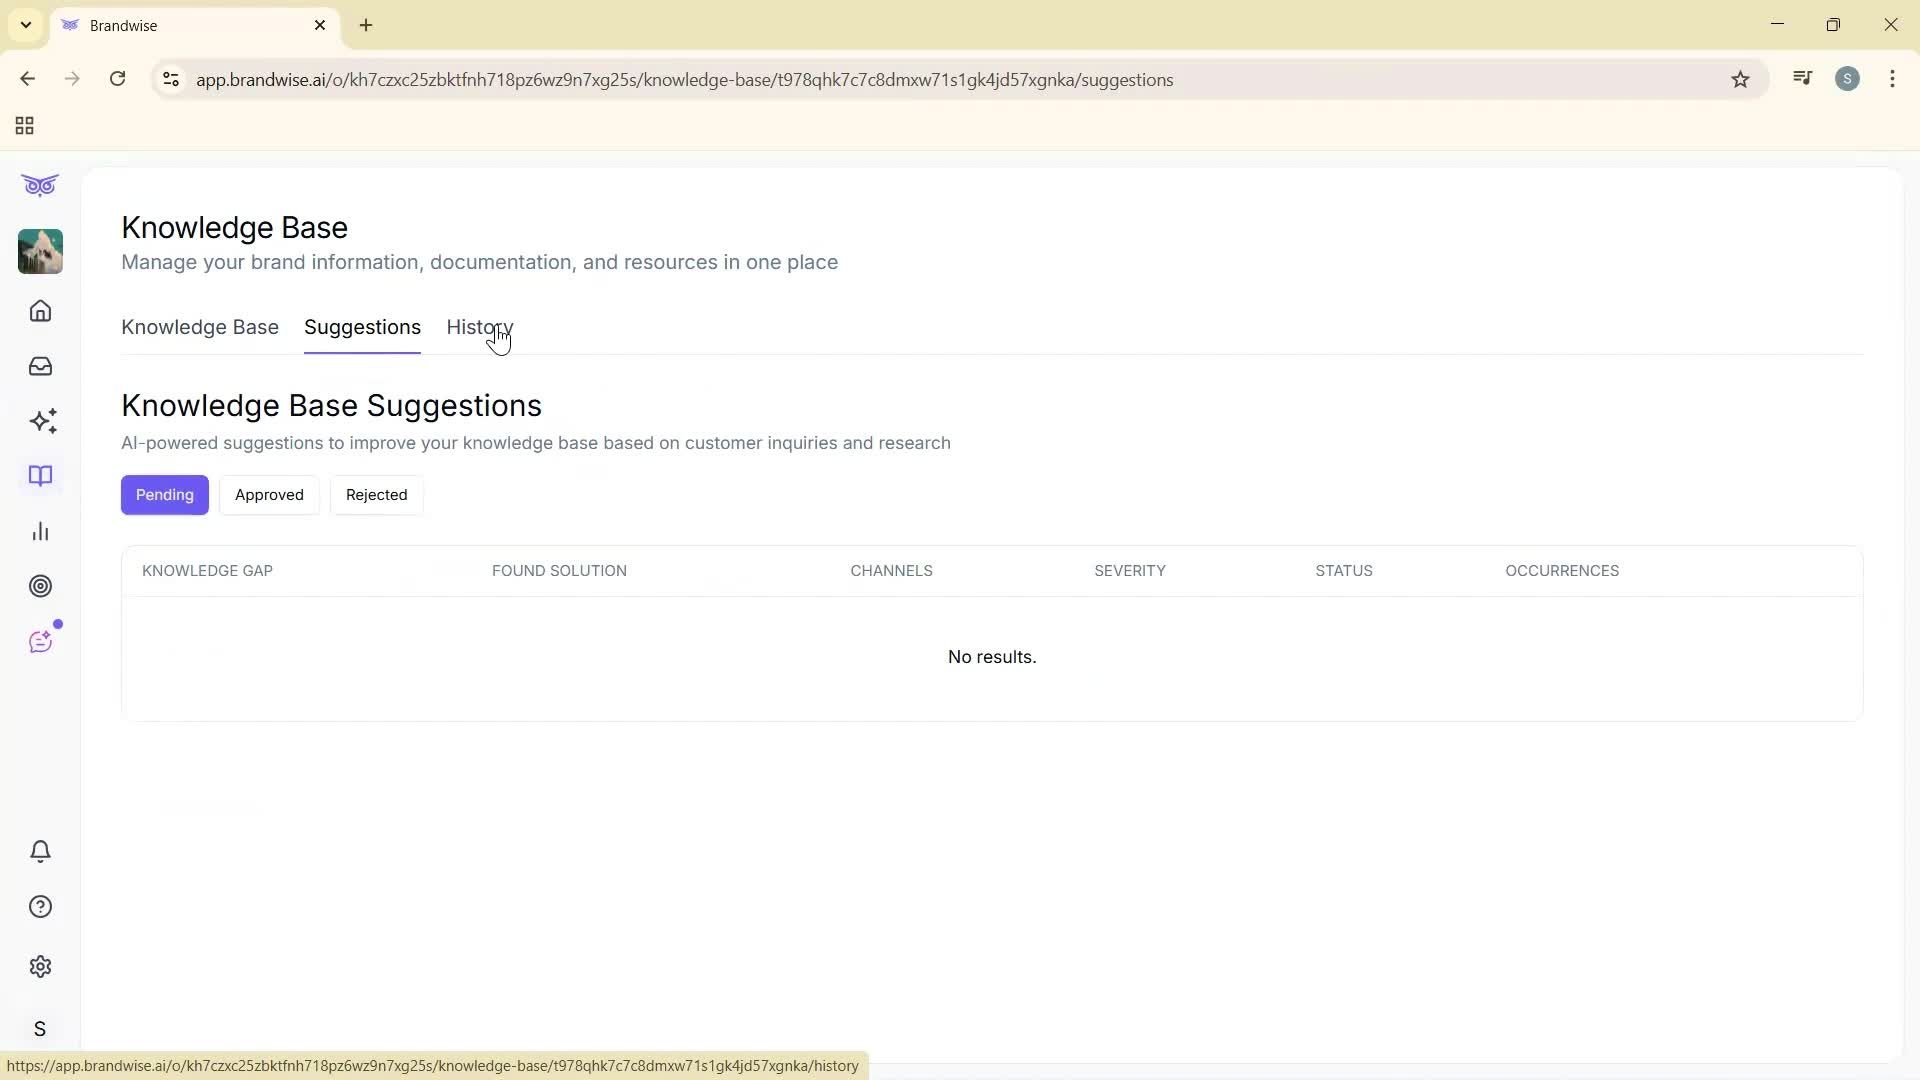This screenshot has width=1920, height=1080.
Task: Open the Home section from the sidebar
Action: click(x=40, y=311)
